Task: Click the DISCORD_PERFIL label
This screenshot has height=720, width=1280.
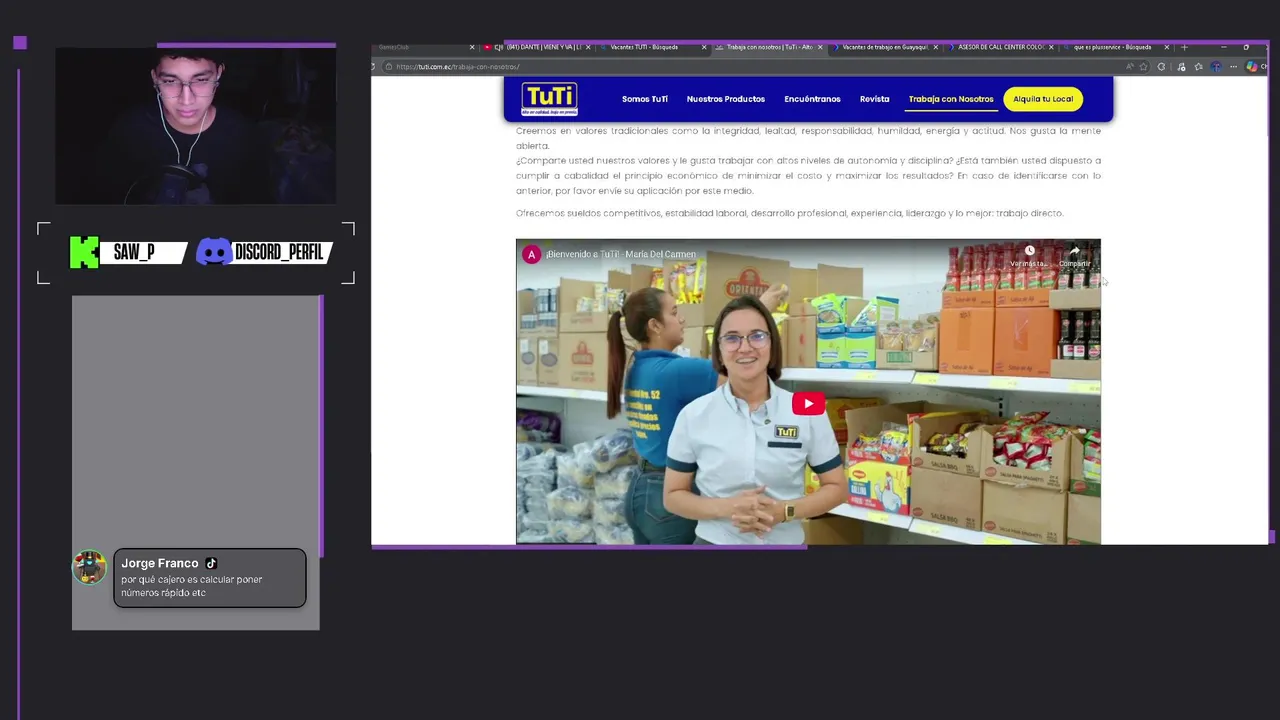Action: coord(278,253)
